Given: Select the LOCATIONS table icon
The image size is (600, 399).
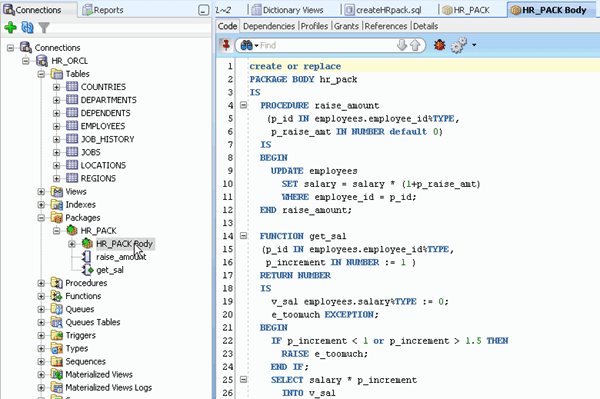Looking at the screenshot, I should (x=72, y=165).
